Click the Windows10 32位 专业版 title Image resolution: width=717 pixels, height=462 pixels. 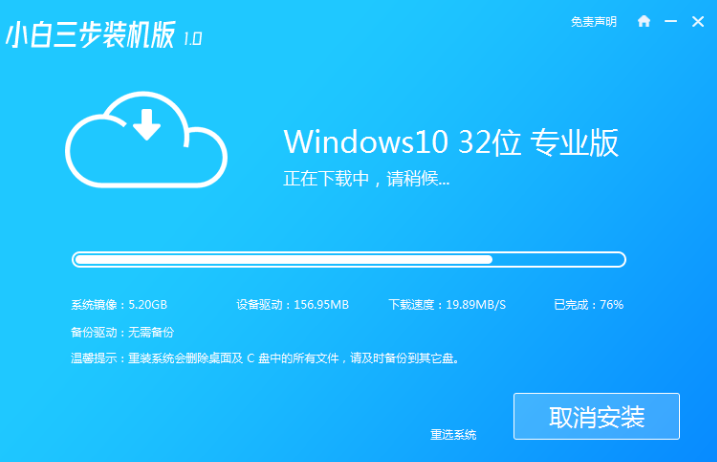(451, 142)
